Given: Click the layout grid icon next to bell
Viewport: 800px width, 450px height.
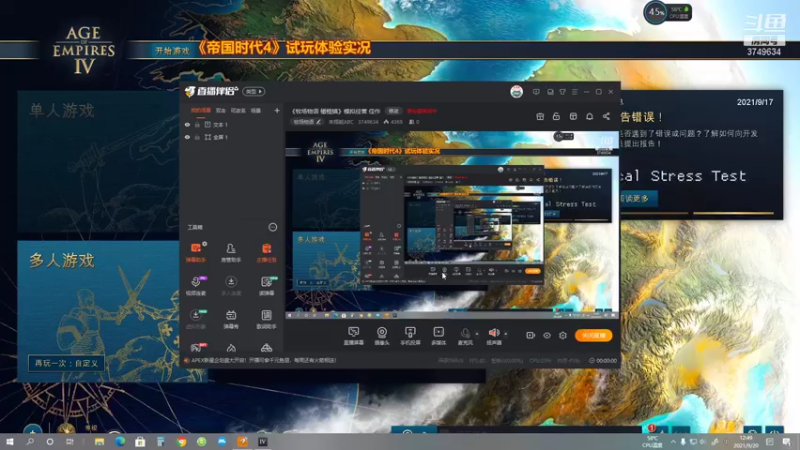Looking at the screenshot, I should (573, 116).
